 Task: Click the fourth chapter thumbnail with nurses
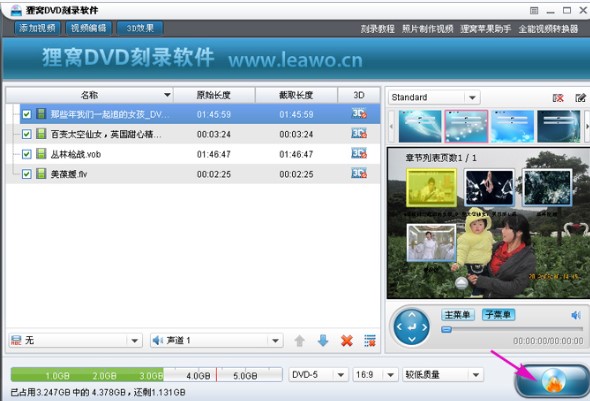[431, 243]
